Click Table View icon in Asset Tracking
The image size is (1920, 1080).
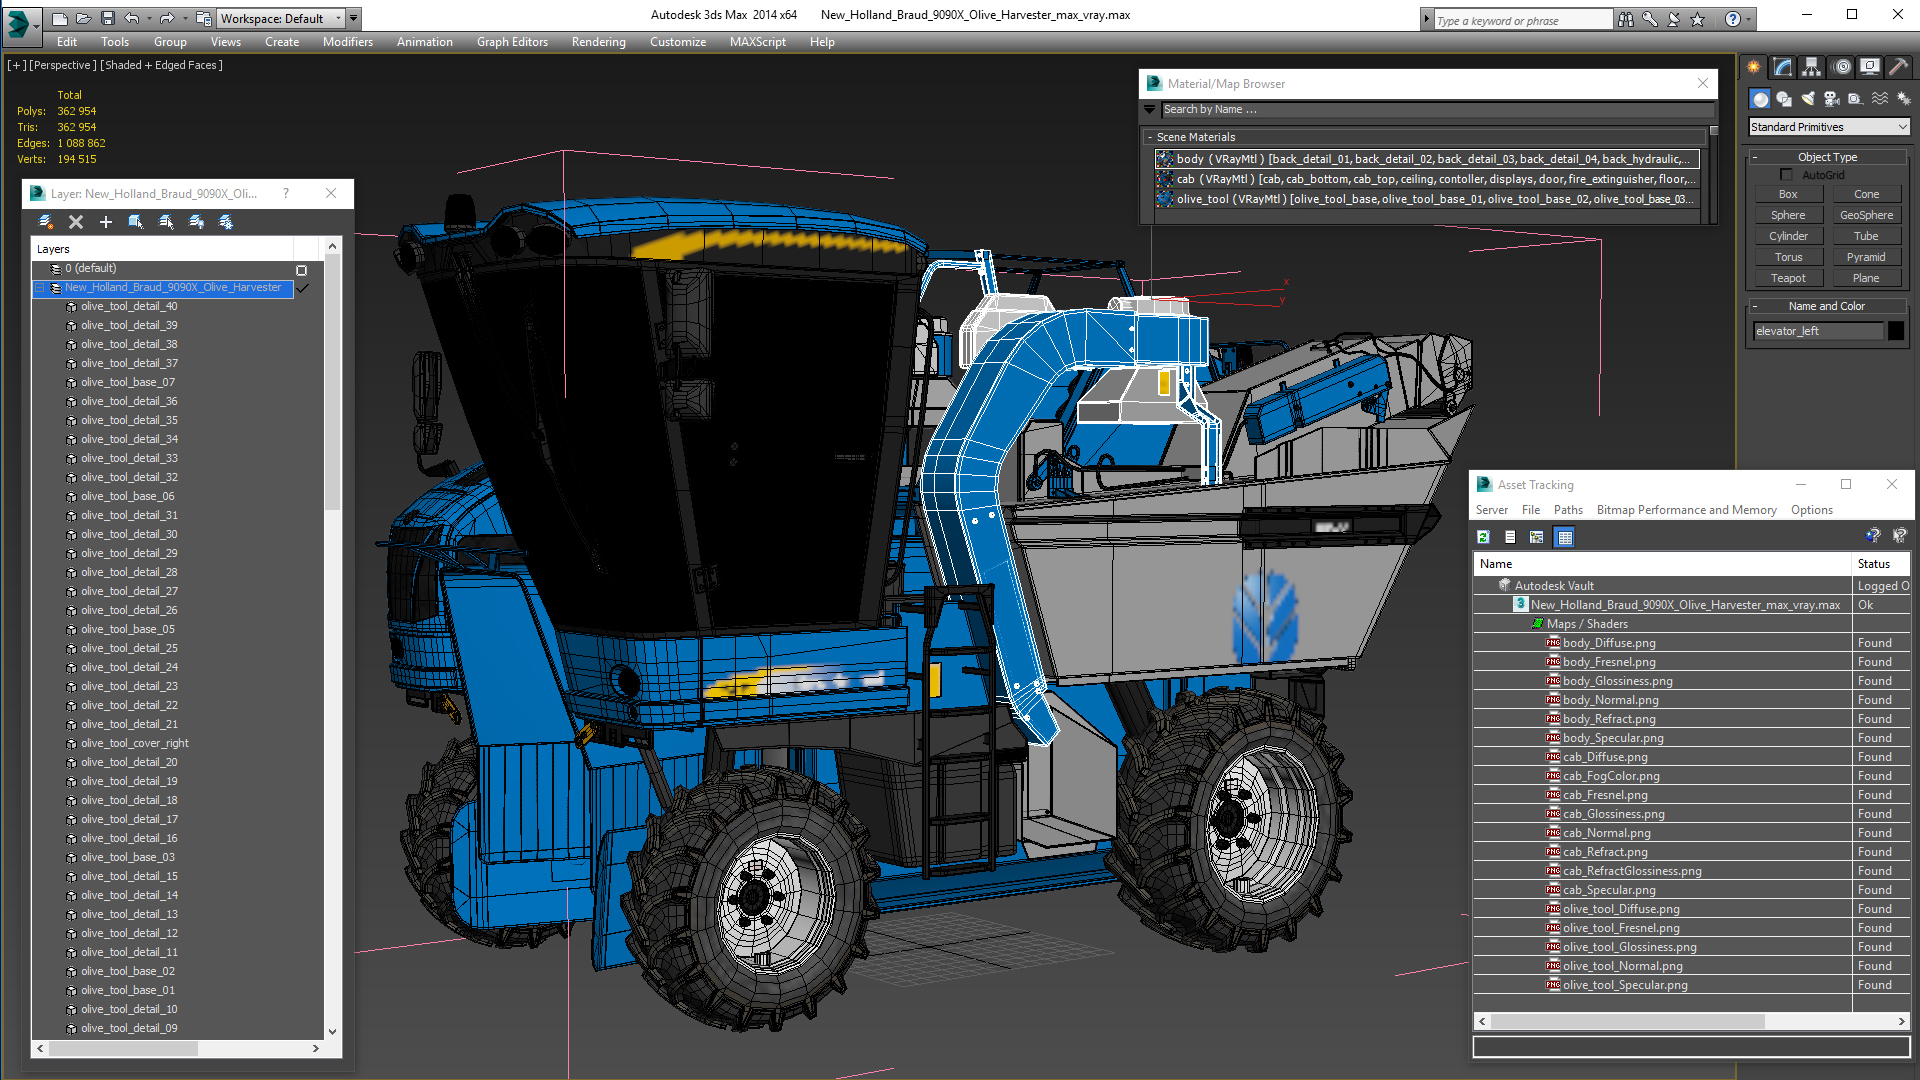pyautogui.click(x=1565, y=538)
